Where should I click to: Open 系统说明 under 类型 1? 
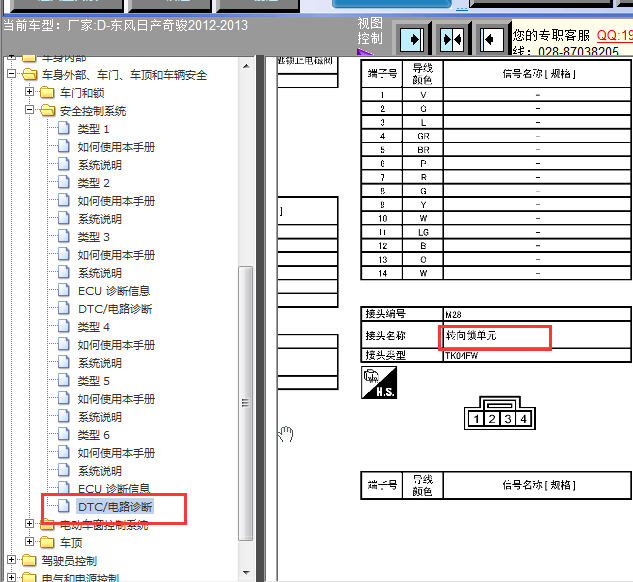pyautogui.click(x=100, y=165)
